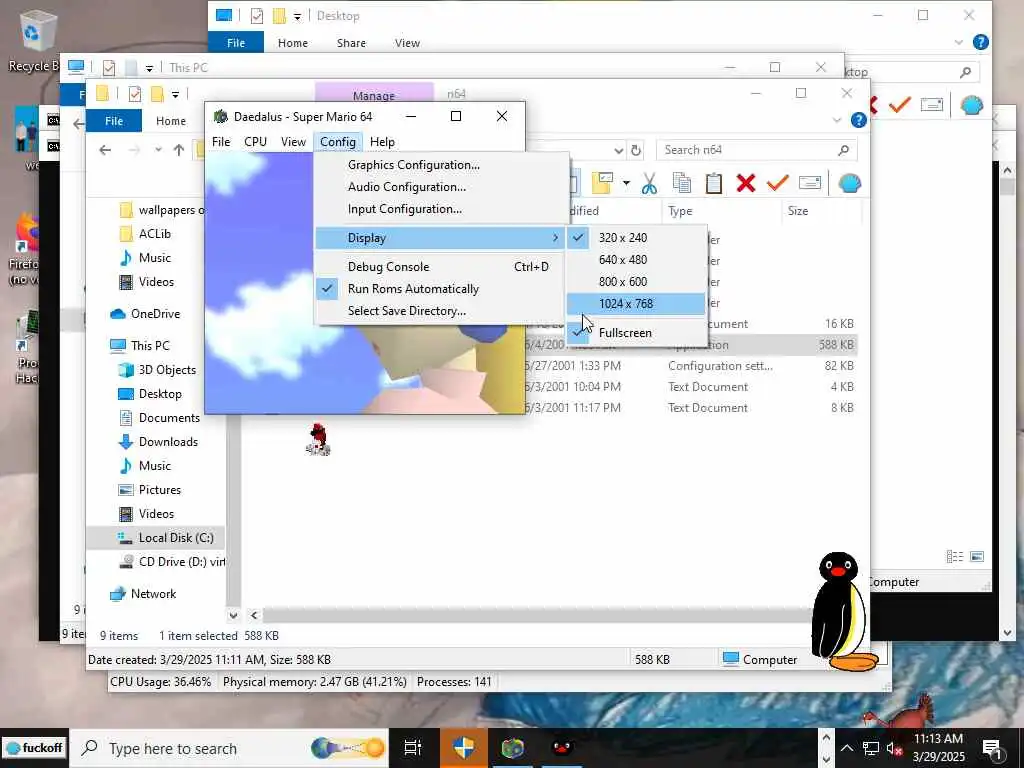This screenshot has width=1024, height=768.
Task: Open Share tab in Desktop window
Action: (351, 43)
